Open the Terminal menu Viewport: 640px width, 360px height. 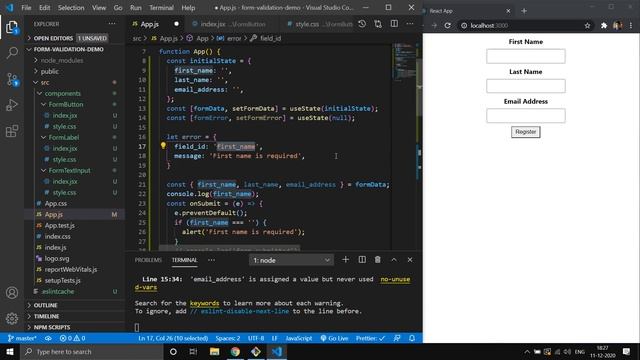coord(161,8)
